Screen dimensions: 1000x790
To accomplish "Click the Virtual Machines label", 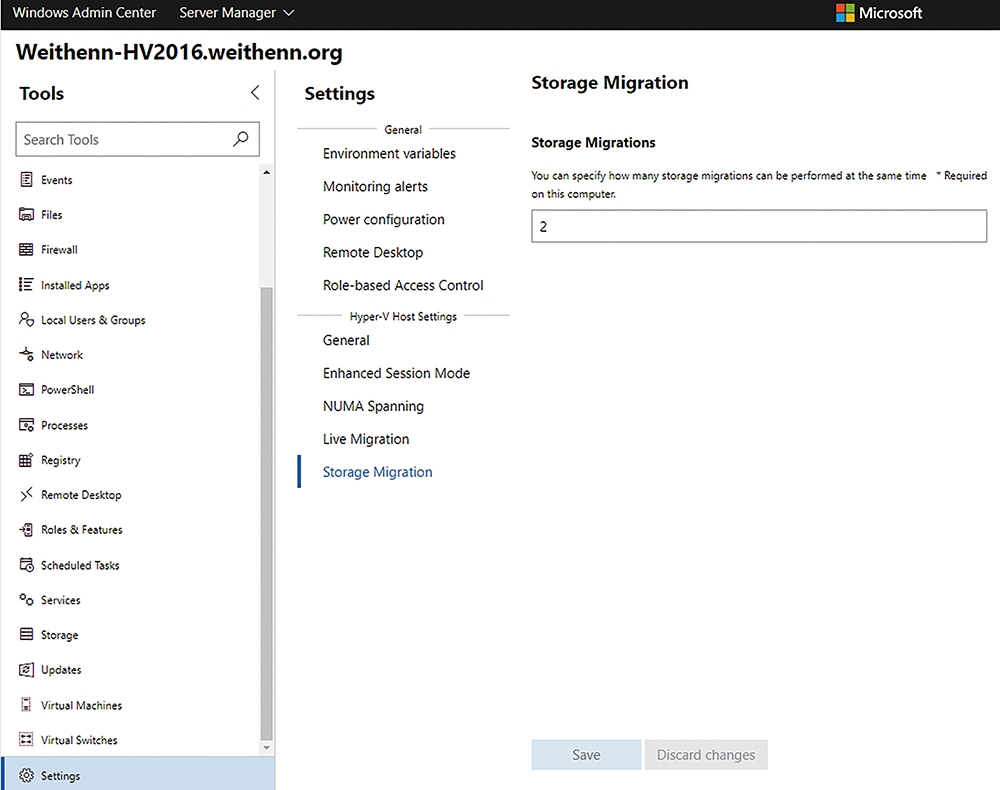I will click(81, 705).
